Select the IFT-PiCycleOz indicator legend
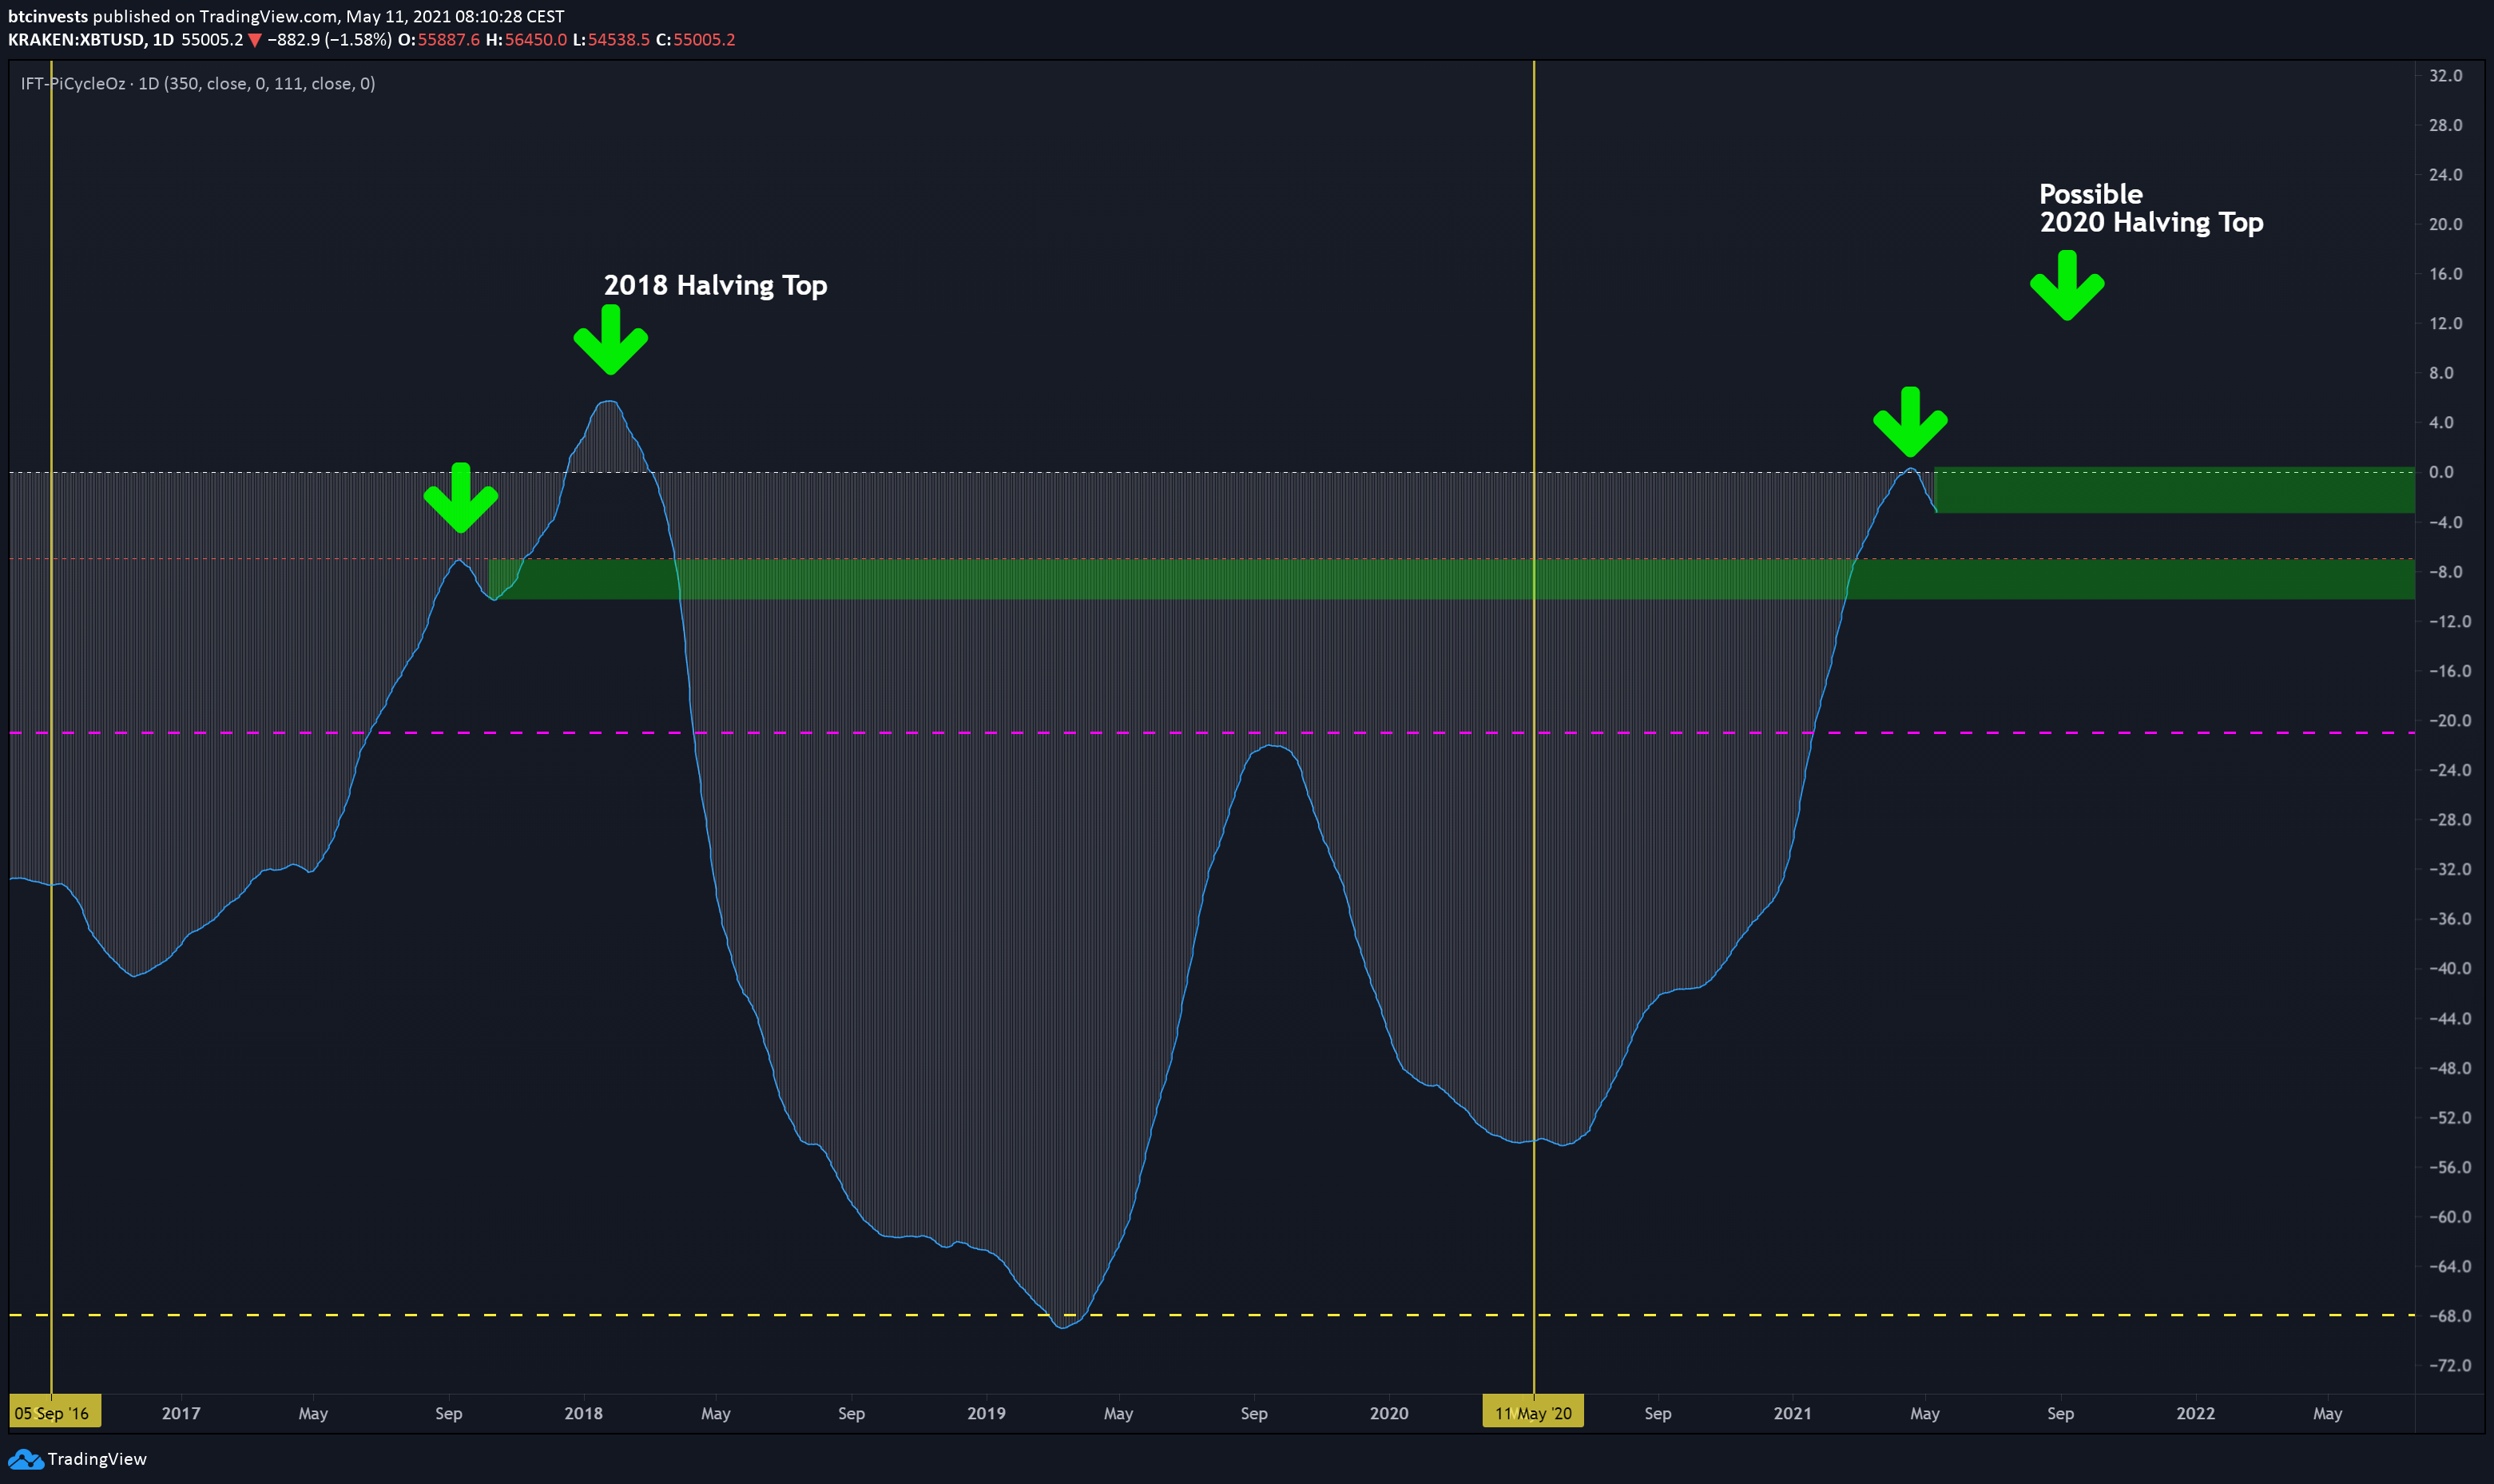 198,84
